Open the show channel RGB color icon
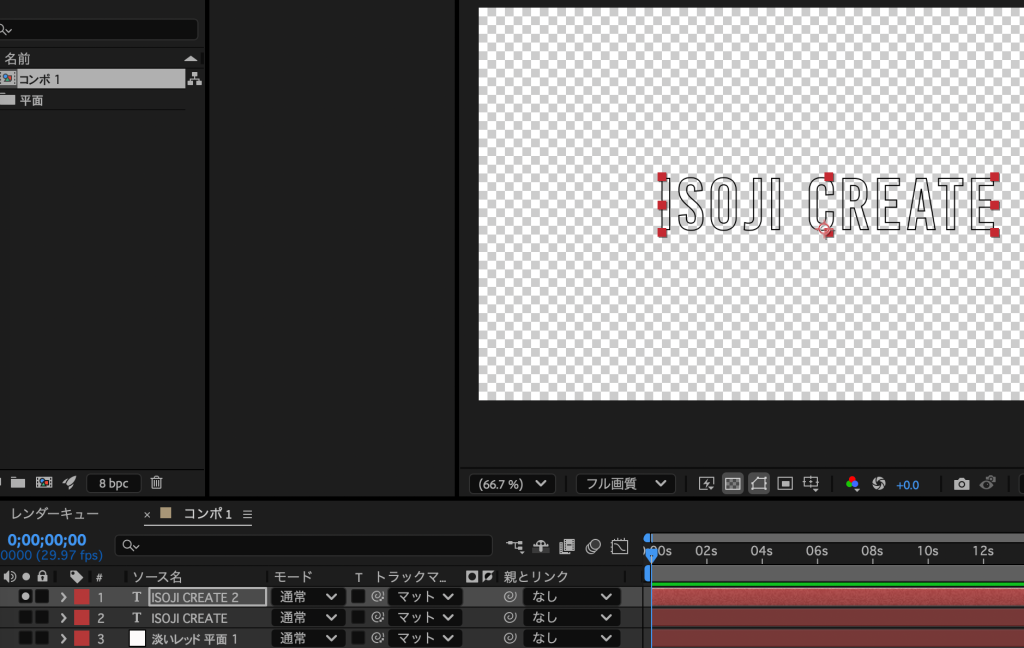This screenshot has width=1024, height=648. click(x=852, y=483)
